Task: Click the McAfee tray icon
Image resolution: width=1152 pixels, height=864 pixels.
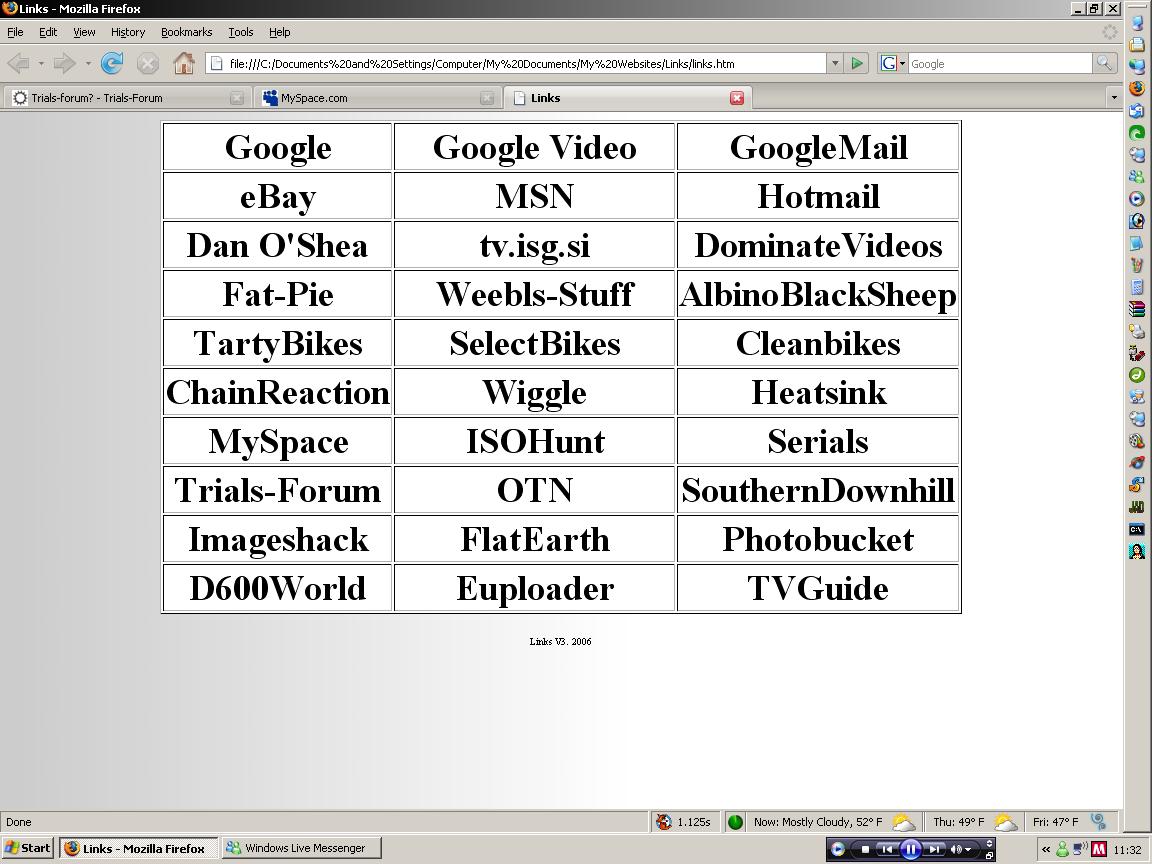Action: 1099,849
